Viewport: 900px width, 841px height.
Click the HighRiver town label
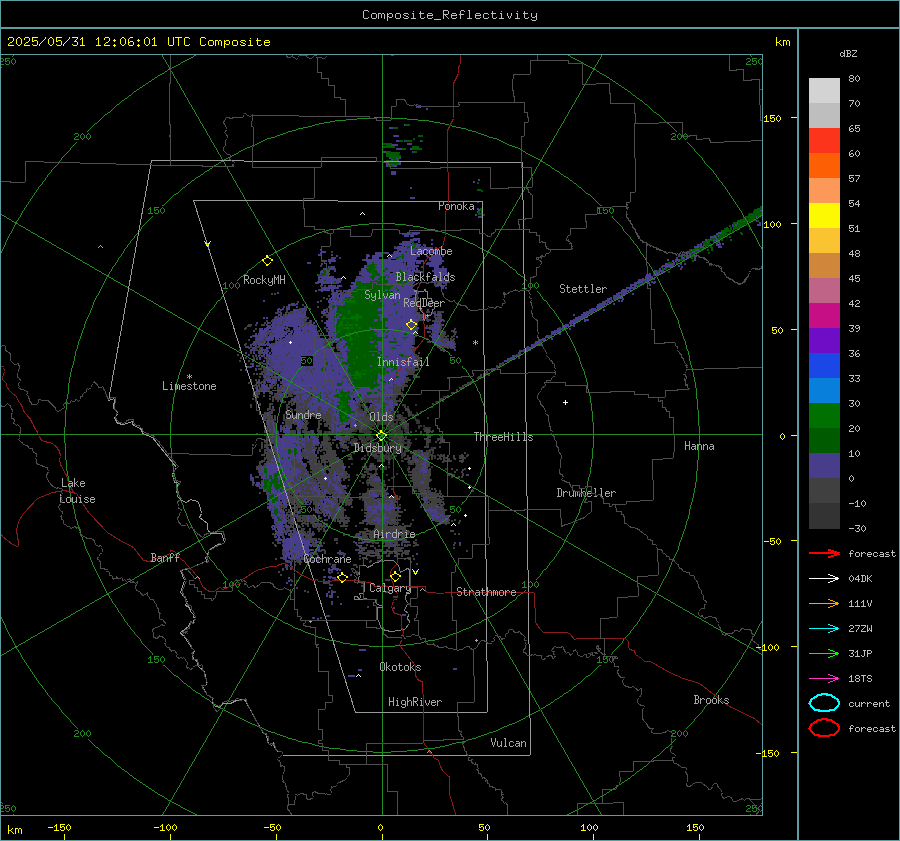point(414,702)
